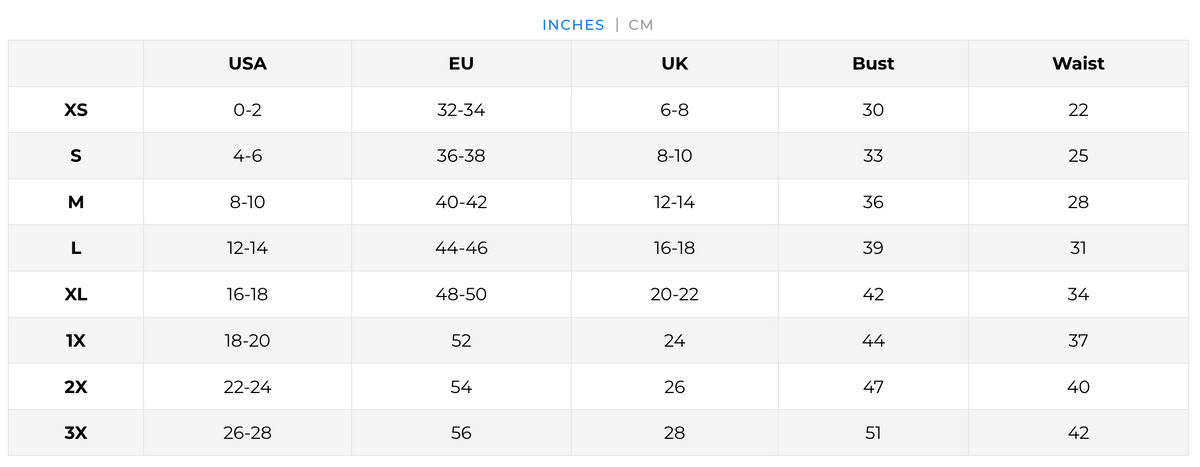Click USA size 8-10 cell
The image size is (1200, 467).
[247, 202]
